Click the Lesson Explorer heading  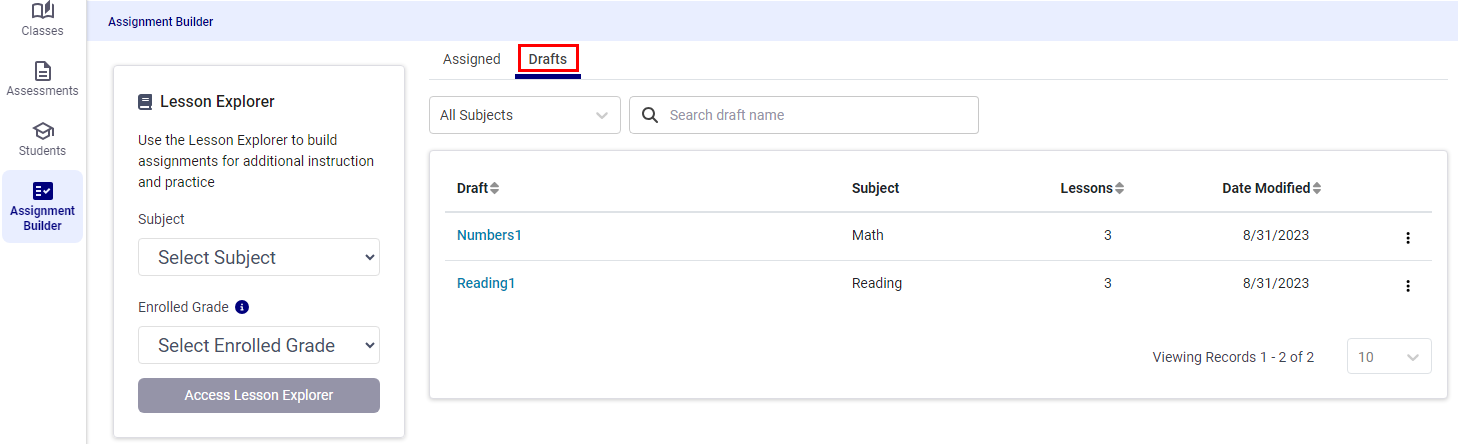(x=217, y=102)
